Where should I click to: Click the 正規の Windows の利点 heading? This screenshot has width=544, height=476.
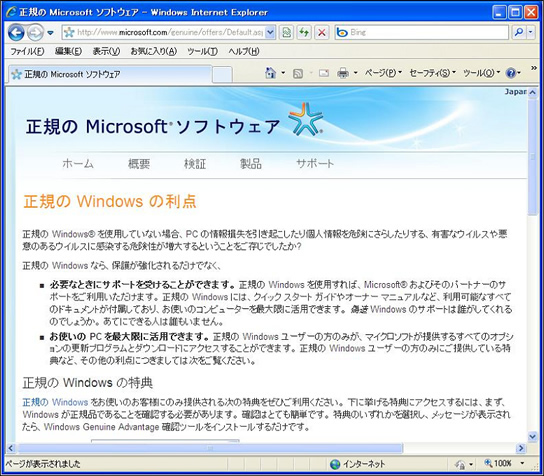[x=110, y=201]
